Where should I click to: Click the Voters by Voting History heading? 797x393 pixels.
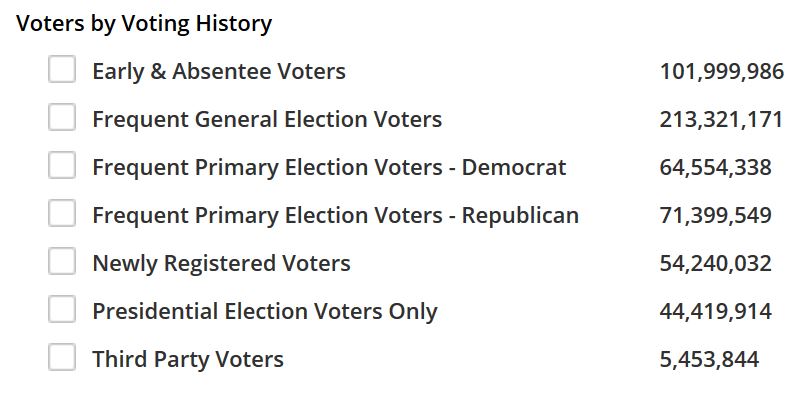click(x=144, y=24)
